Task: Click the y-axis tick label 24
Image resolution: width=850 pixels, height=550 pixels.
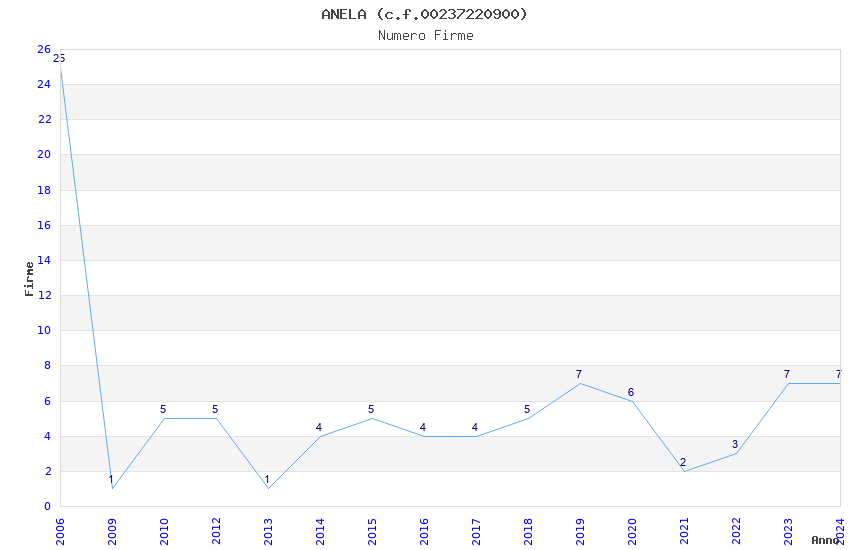Action: [x=44, y=84]
